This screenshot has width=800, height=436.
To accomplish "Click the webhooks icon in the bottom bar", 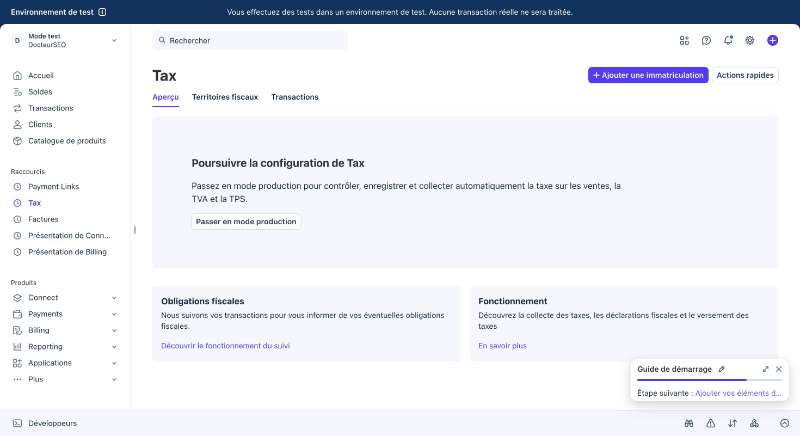I will [x=754, y=423].
